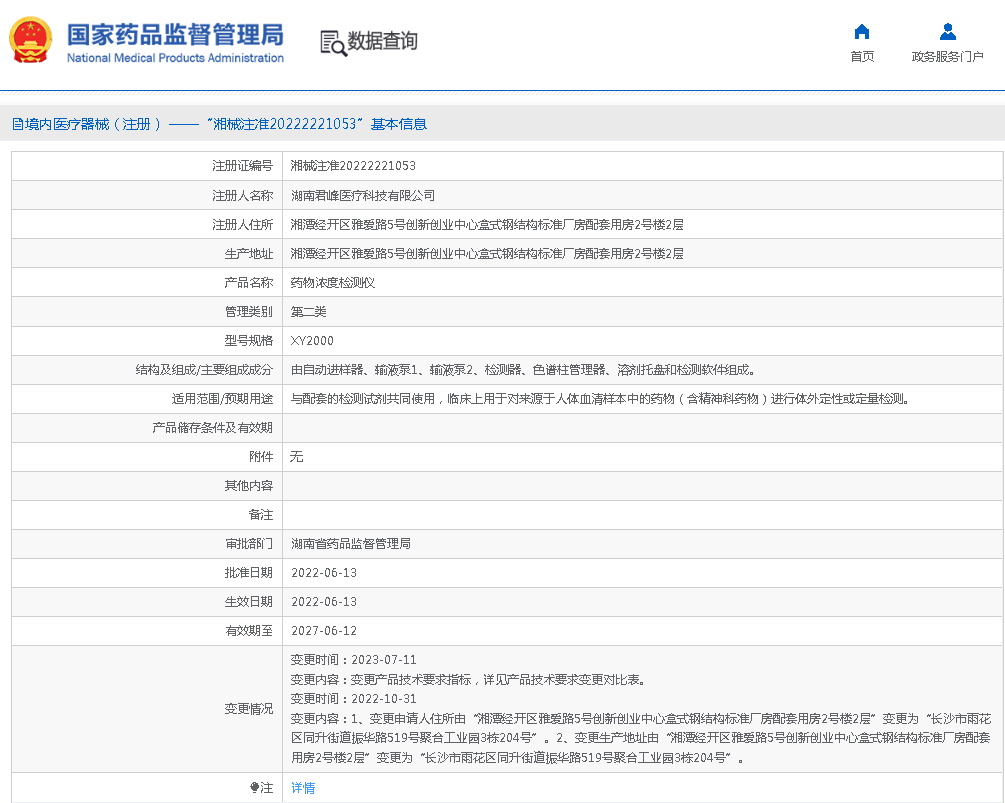
Task: Click the 型号规格 row label
Action: pyautogui.click(x=249, y=341)
